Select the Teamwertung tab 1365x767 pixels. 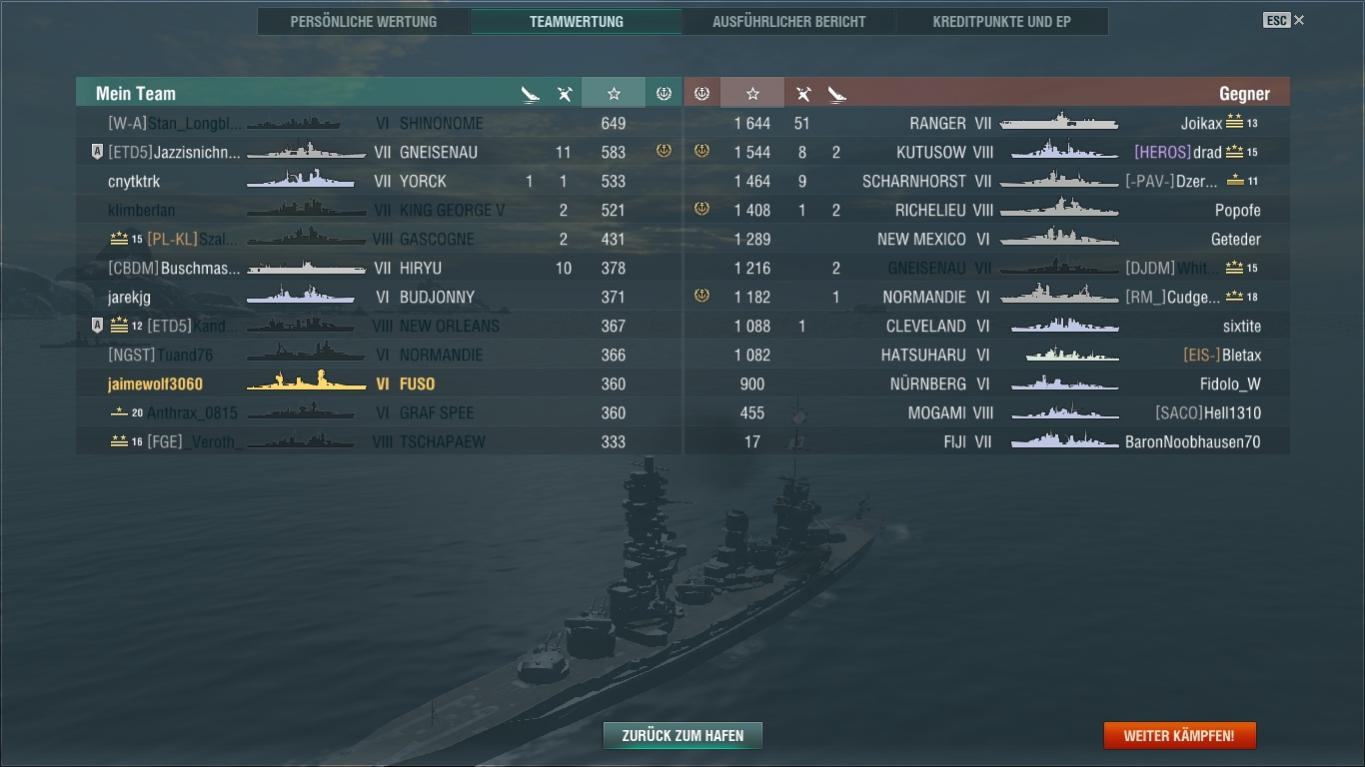click(x=576, y=21)
